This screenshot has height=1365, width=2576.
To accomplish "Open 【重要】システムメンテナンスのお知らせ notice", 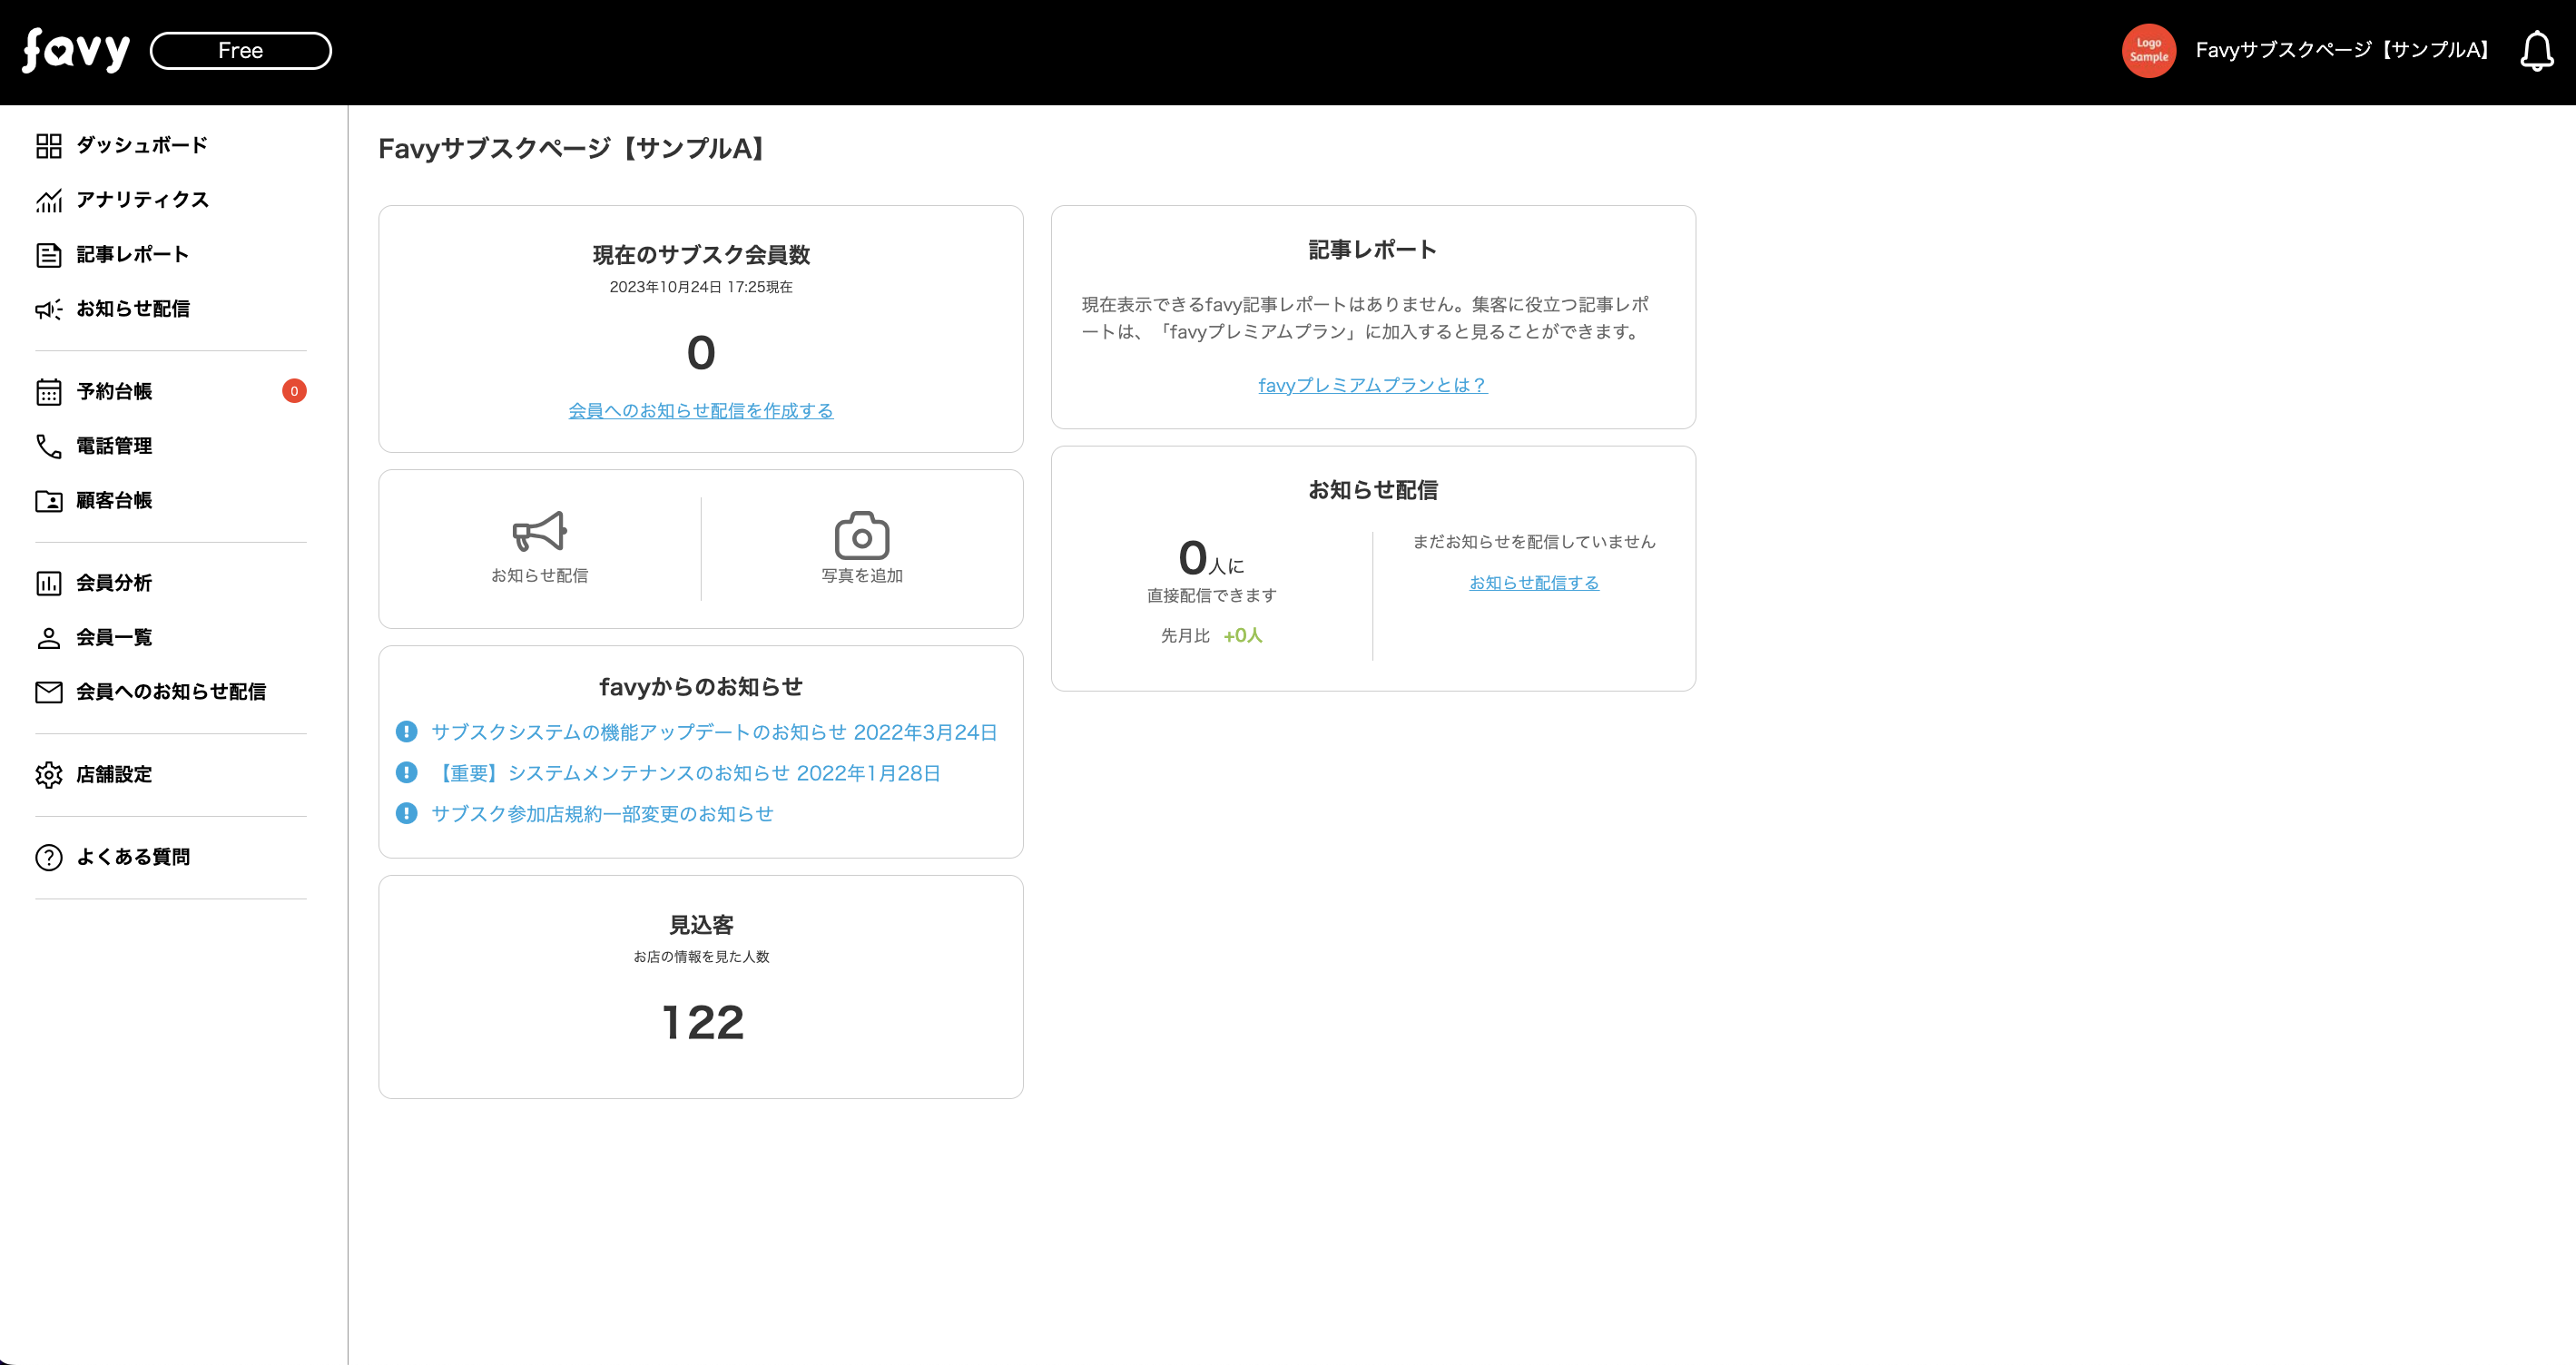I will (686, 773).
